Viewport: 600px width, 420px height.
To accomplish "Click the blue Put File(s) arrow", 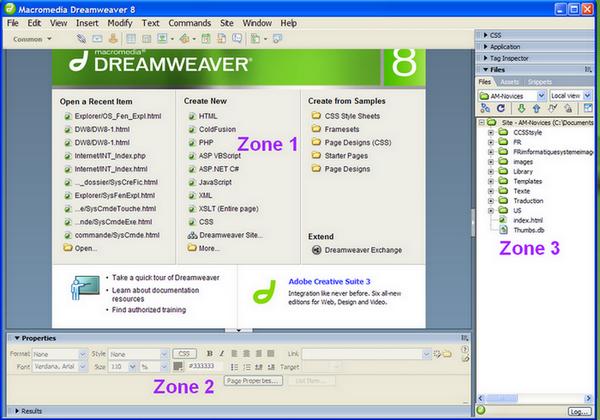I will pyautogui.click(x=536, y=109).
